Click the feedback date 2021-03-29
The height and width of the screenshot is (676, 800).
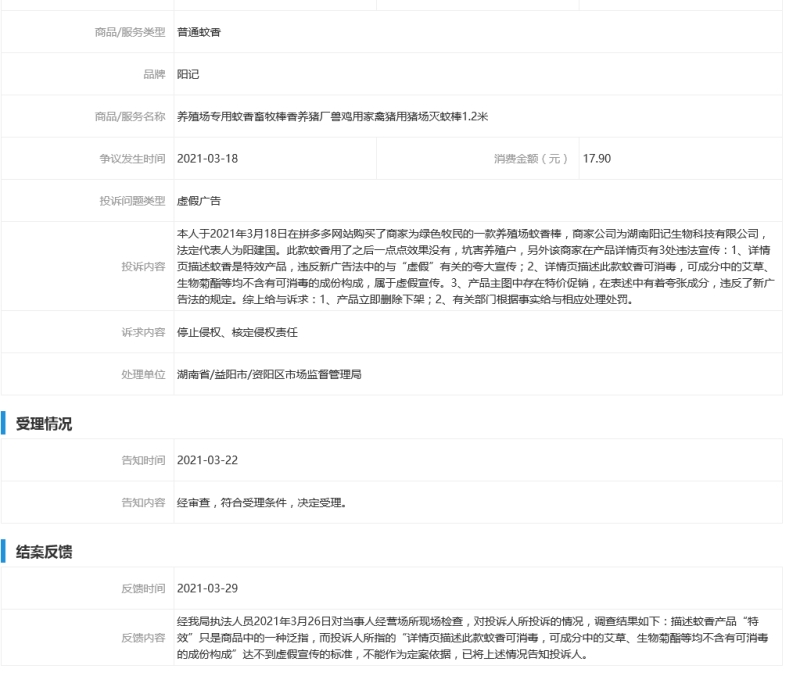coord(207,588)
